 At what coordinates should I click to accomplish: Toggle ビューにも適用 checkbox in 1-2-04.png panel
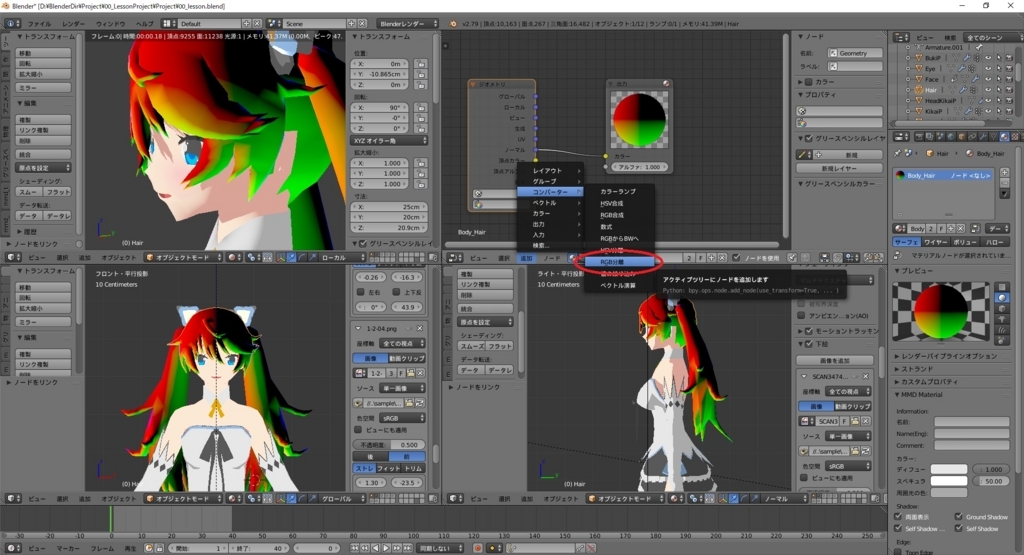click(x=358, y=430)
